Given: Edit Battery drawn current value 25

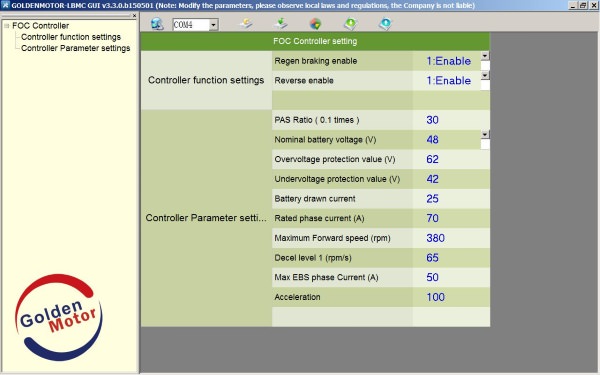Looking at the screenshot, I should click(x=432, y=199).
